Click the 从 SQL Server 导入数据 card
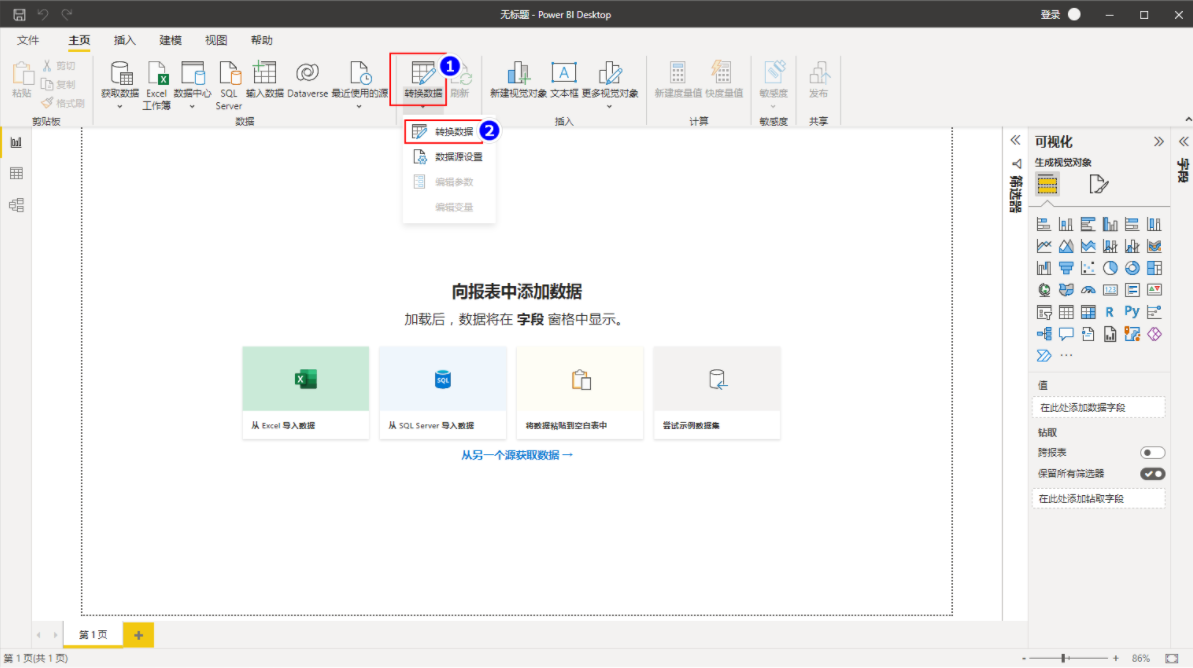The height and width of the screenshot is (668, 1193). point(443,393)
